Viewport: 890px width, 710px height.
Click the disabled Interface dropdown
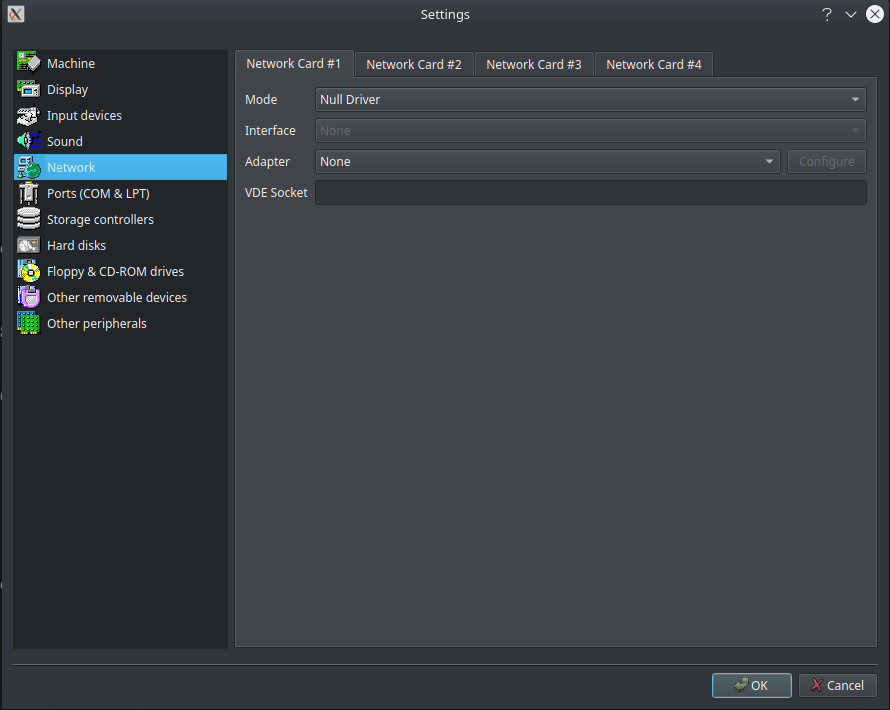[x=591, y=131]
